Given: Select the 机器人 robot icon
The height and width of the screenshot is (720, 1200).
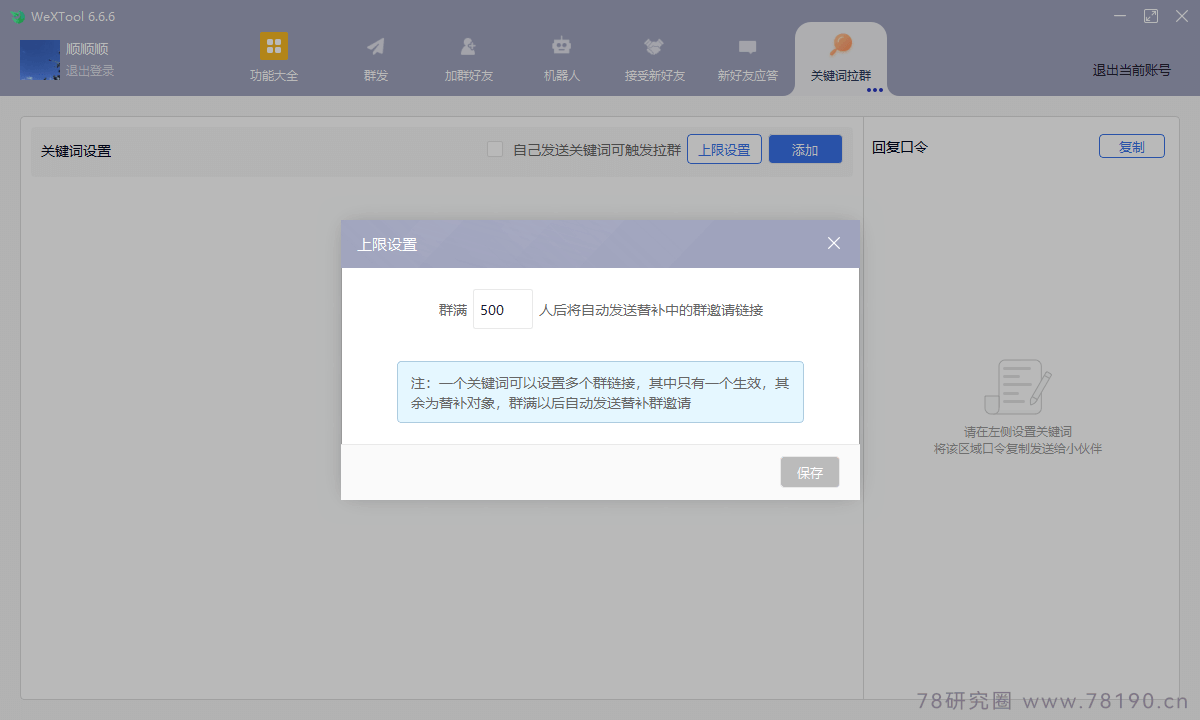Looking at the screenshot, I should click(x=560, y=45).
